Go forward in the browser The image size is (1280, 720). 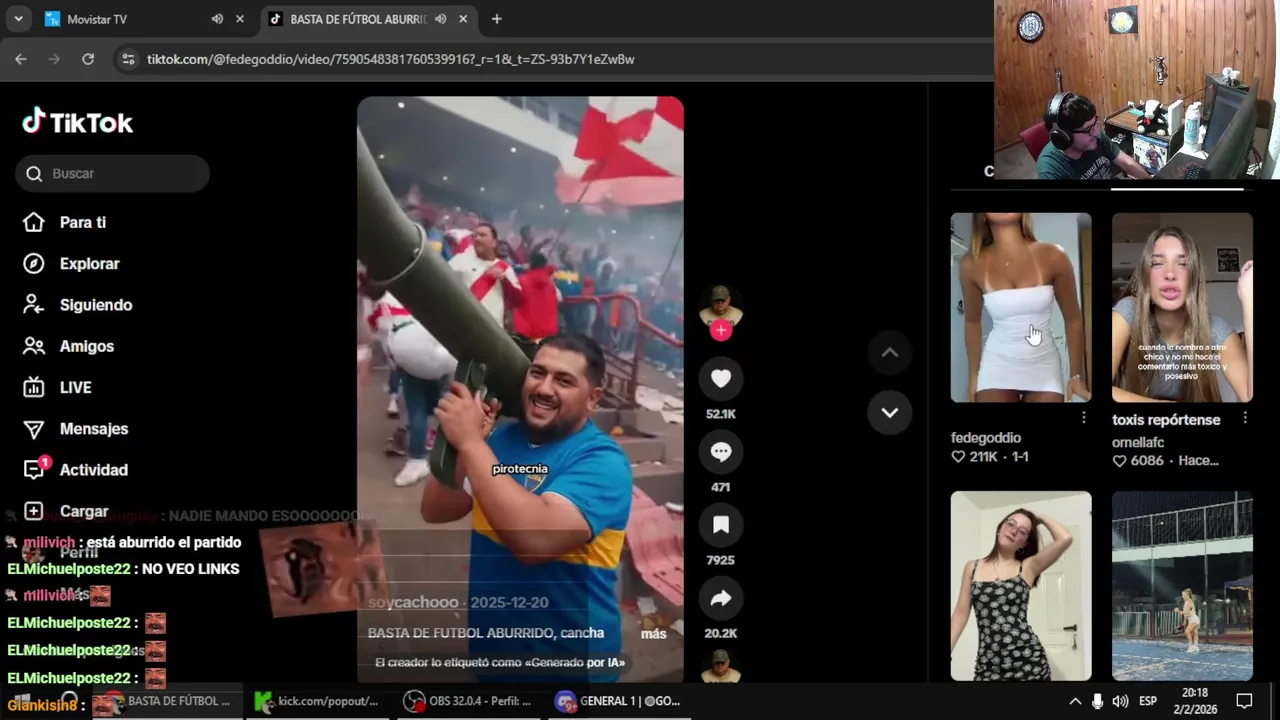tap(54, 59)
